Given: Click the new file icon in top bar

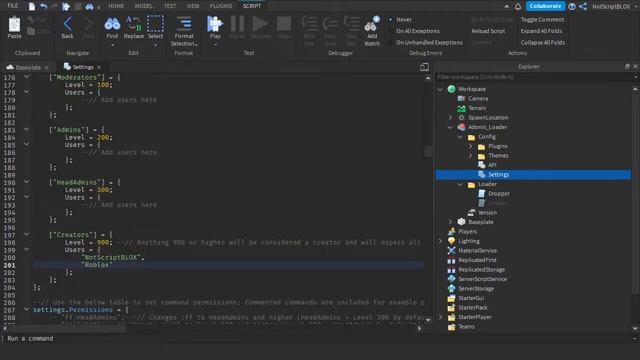Looking at the screenshot, I should [32, 6].
